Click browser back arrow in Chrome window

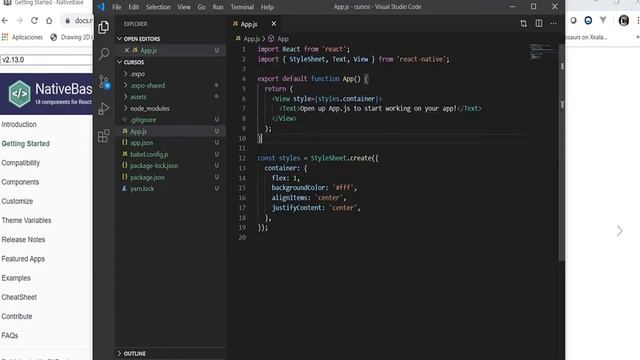[5, 20]
